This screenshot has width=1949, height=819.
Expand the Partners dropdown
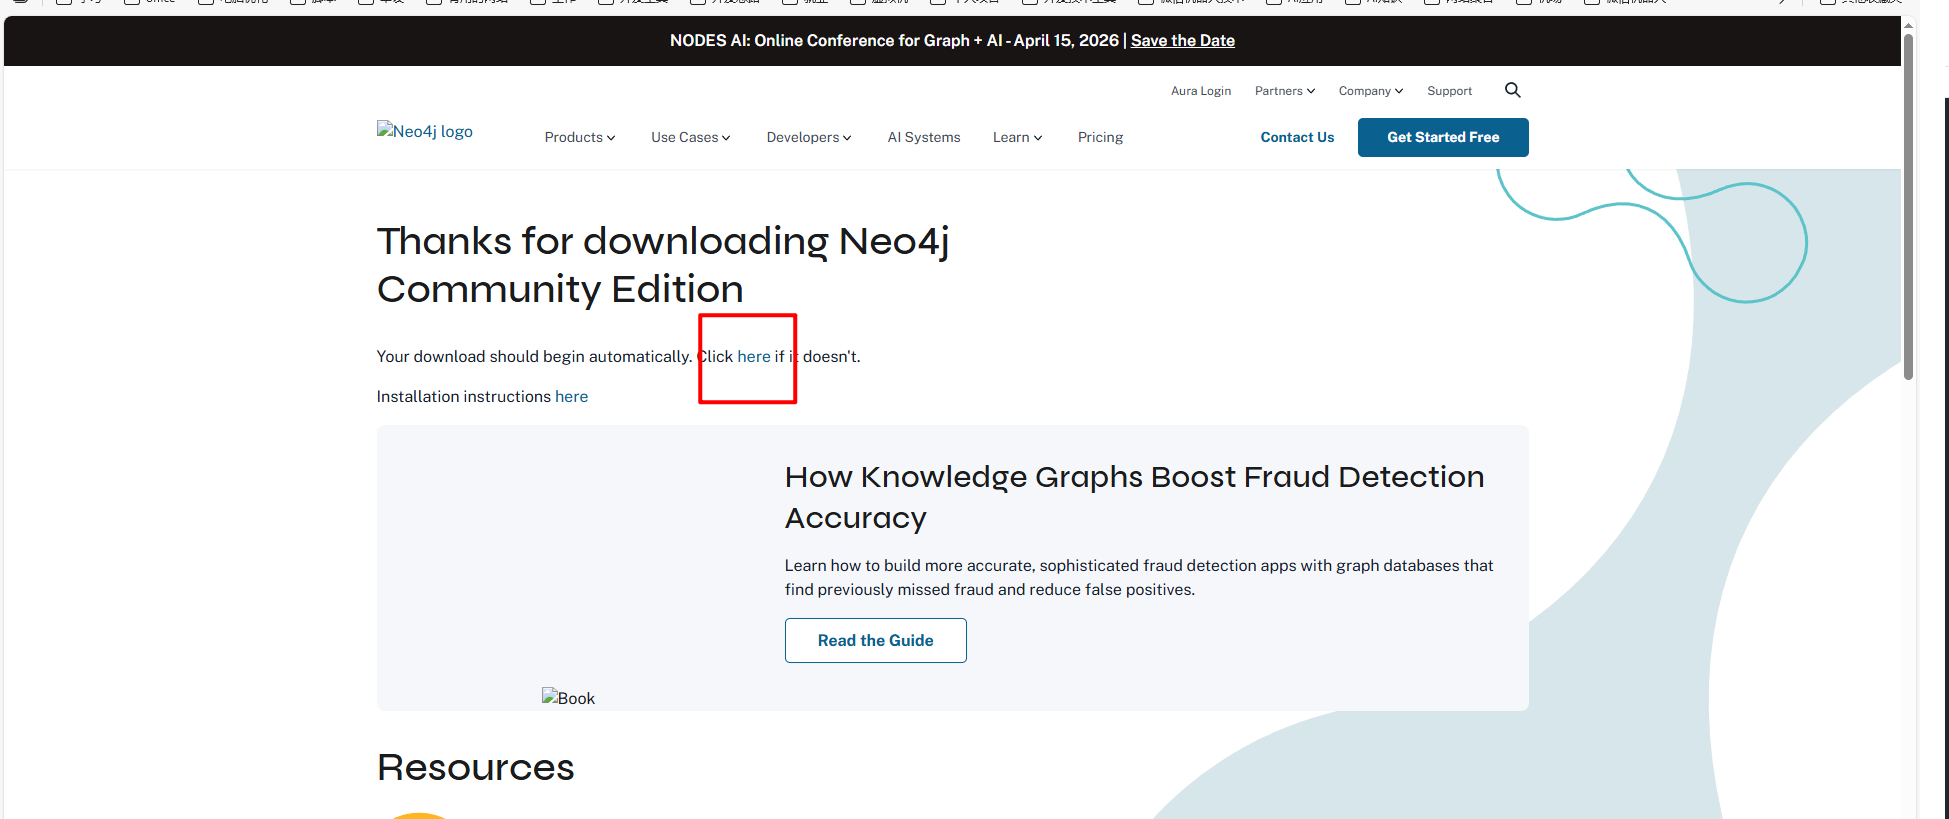tap(1285, 91)
